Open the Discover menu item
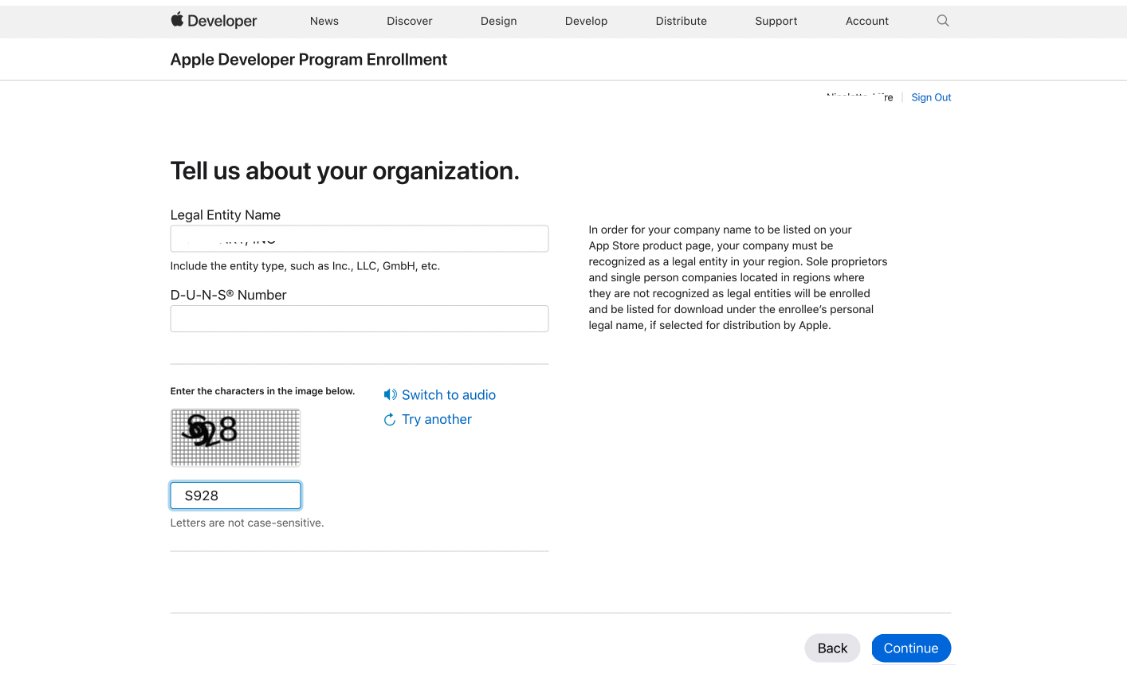 click(410, 21)
